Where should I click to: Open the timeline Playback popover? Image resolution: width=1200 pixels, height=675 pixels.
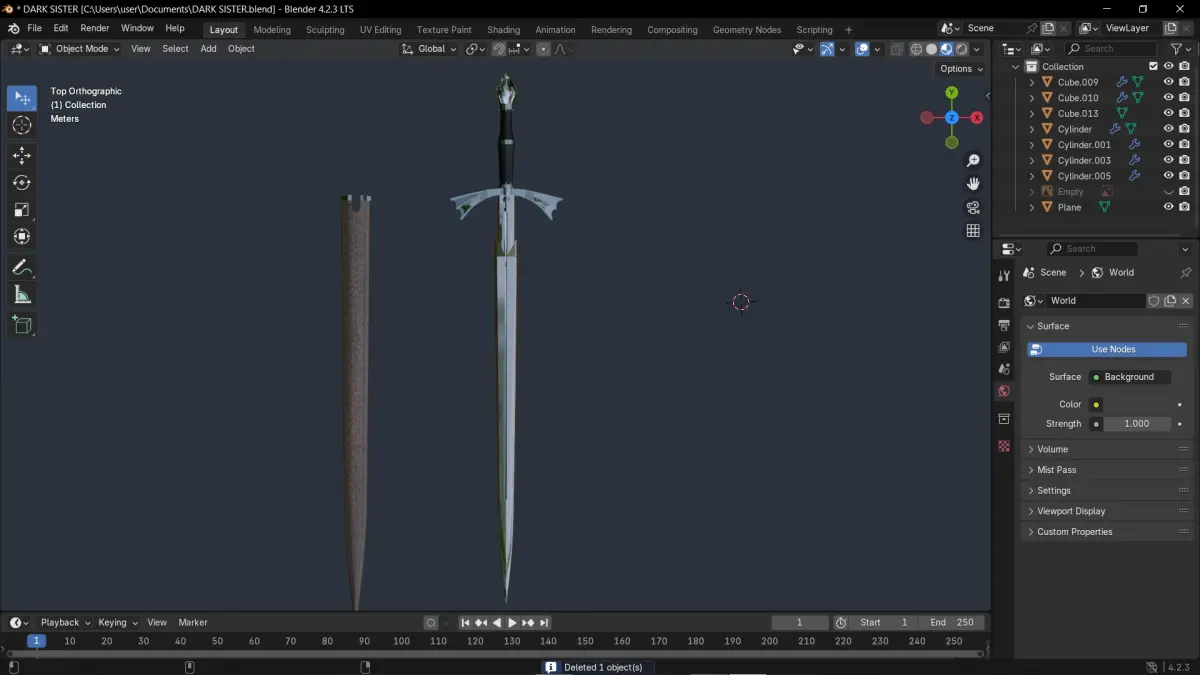pos(65,622)
